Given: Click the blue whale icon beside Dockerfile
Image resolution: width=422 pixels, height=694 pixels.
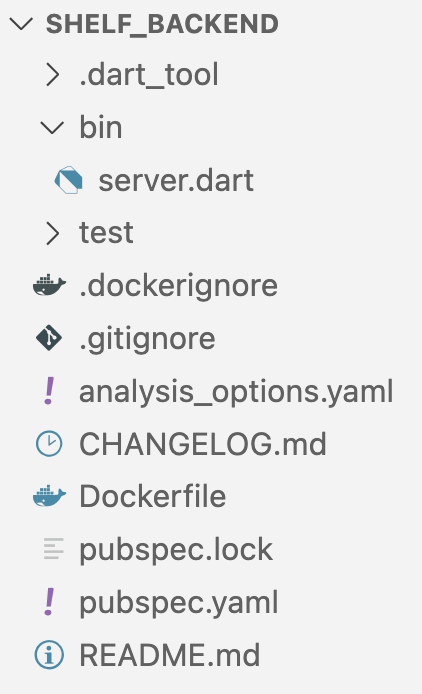Looking at the screenshot, I should coord(50,496).
